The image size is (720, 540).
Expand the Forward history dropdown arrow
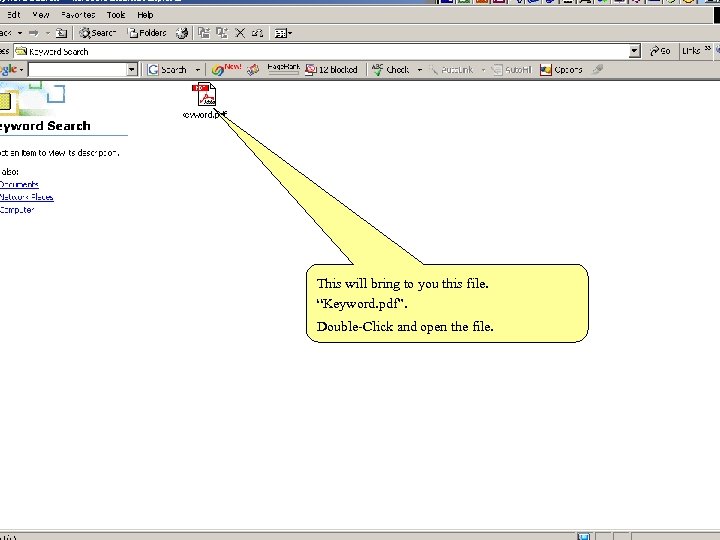(x=48, y=33)
